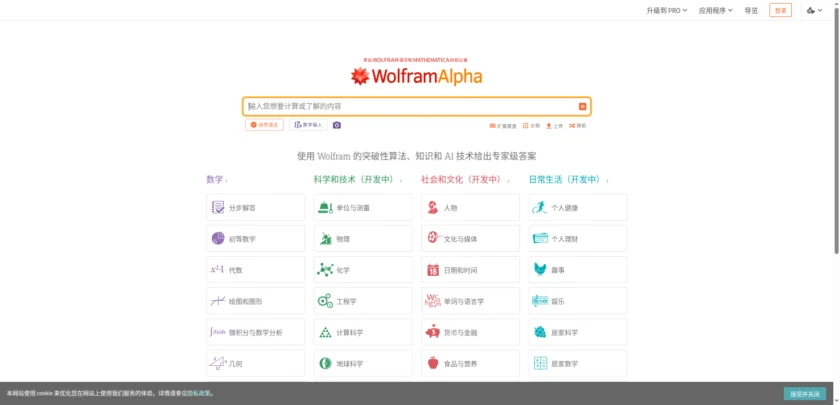Expand the 应用程序 dropdown menu
Image resolution: width=840 pixels, height=405 pixels.
point(715,10)
